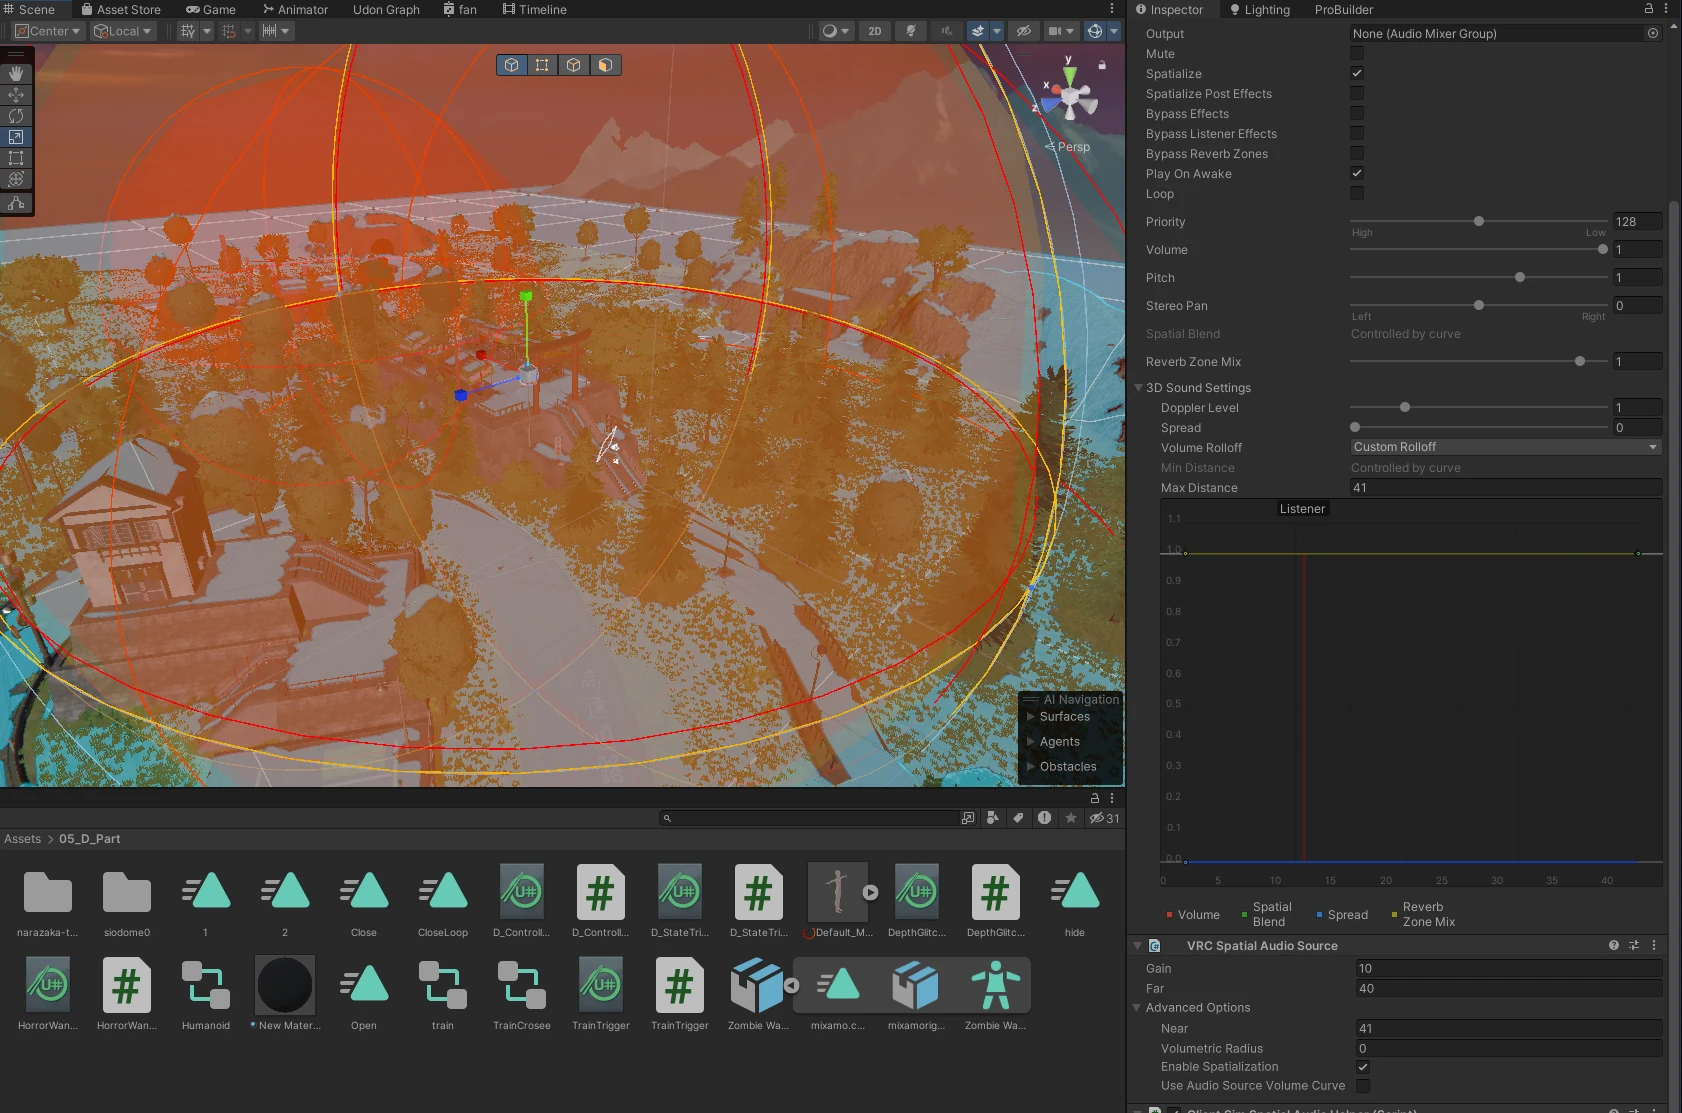Select the TrainCrosee prefab asset
Viewport: 1682px width, 1113px height.
pyautogui.click(x=522, y=993)
